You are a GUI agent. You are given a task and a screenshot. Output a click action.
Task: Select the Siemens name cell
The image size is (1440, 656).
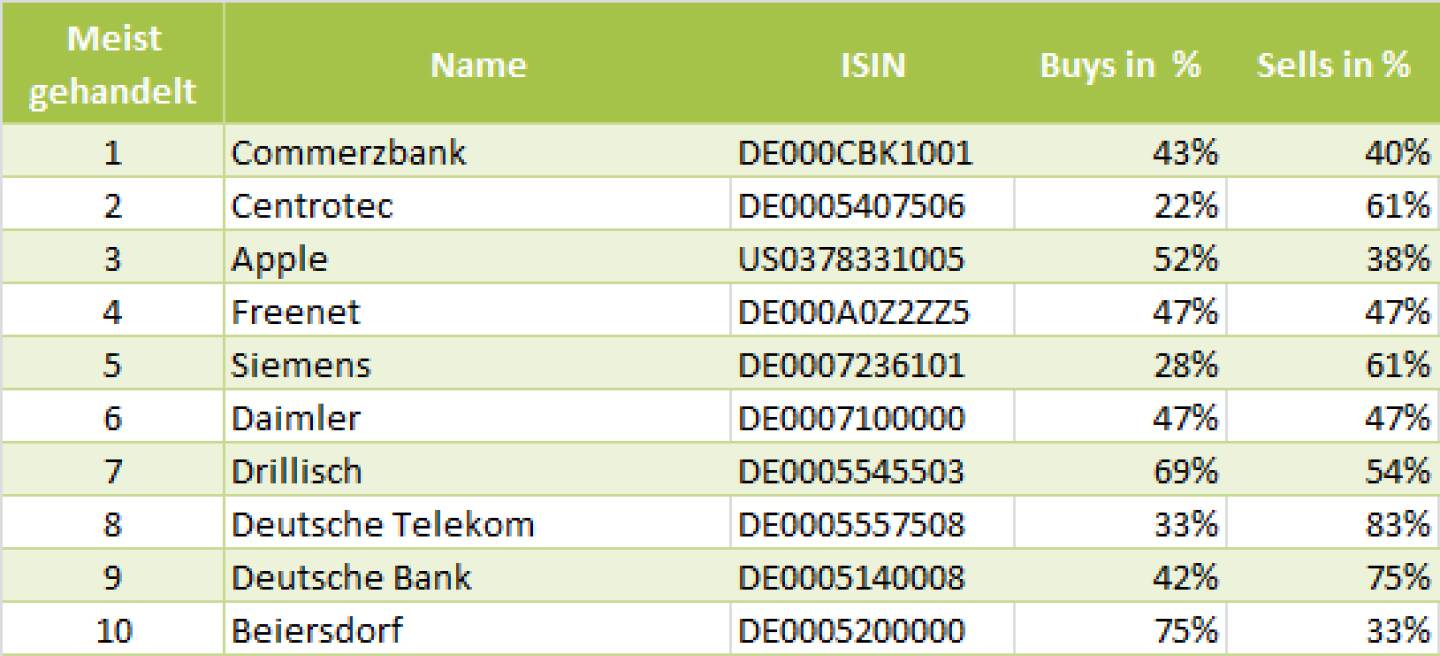pyautogui.click(x=300, y=365)
